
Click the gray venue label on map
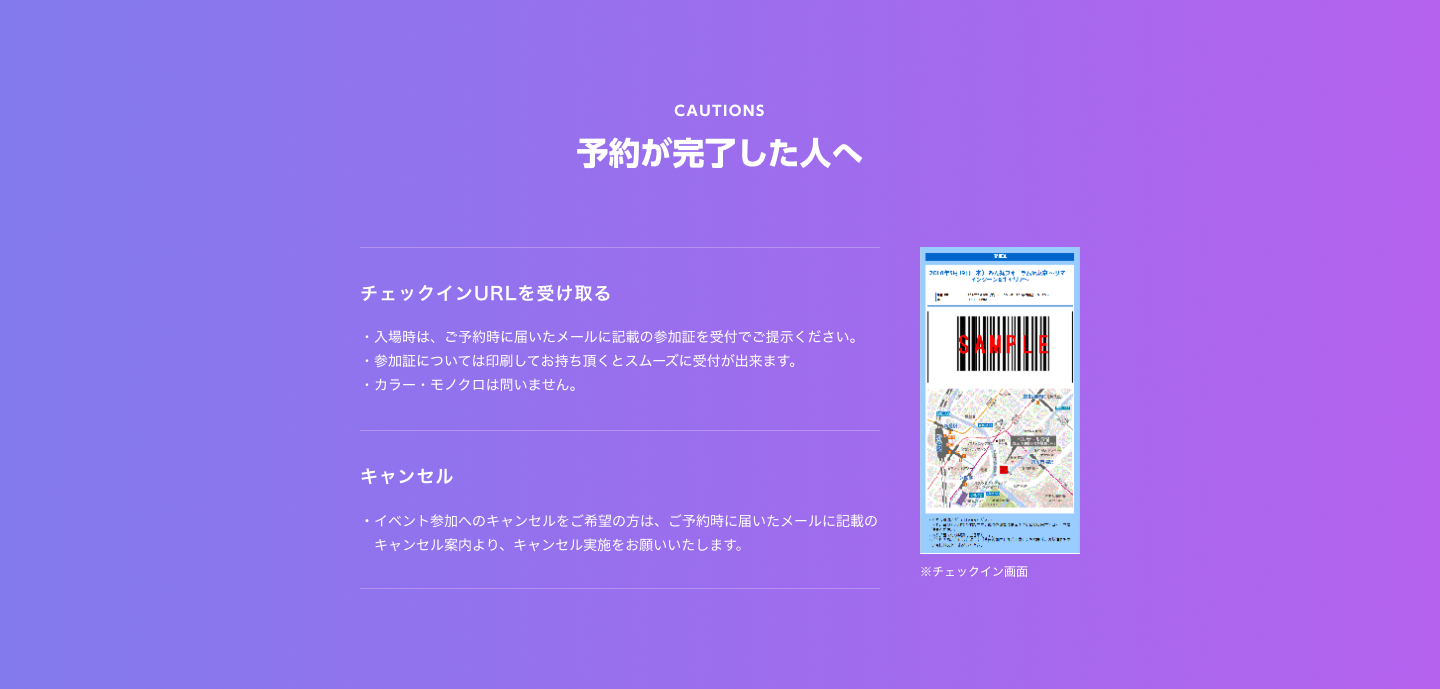[1032, 441]
